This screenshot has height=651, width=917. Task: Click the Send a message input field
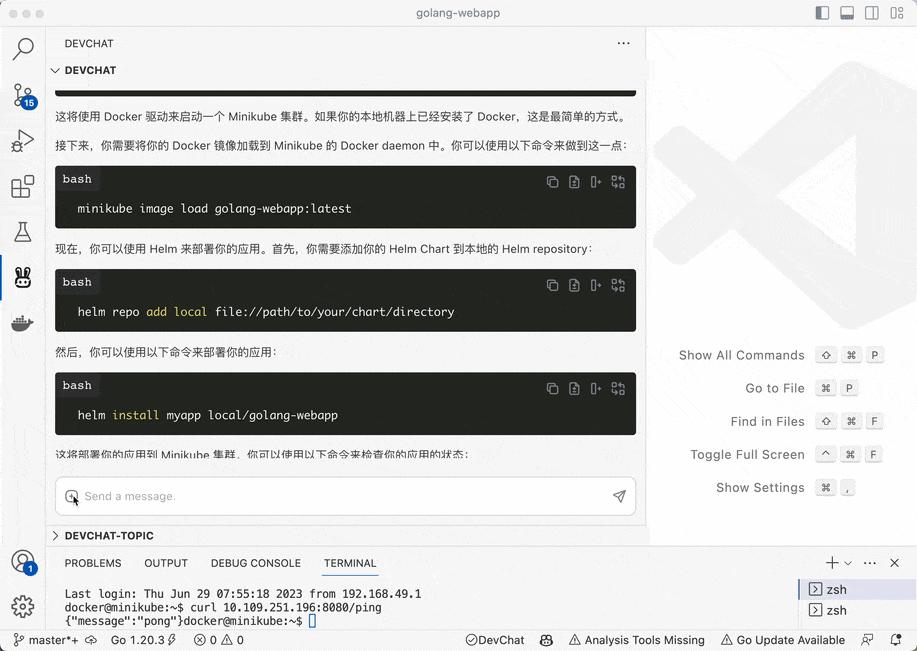pyautogui.click(x=300, y=496)
